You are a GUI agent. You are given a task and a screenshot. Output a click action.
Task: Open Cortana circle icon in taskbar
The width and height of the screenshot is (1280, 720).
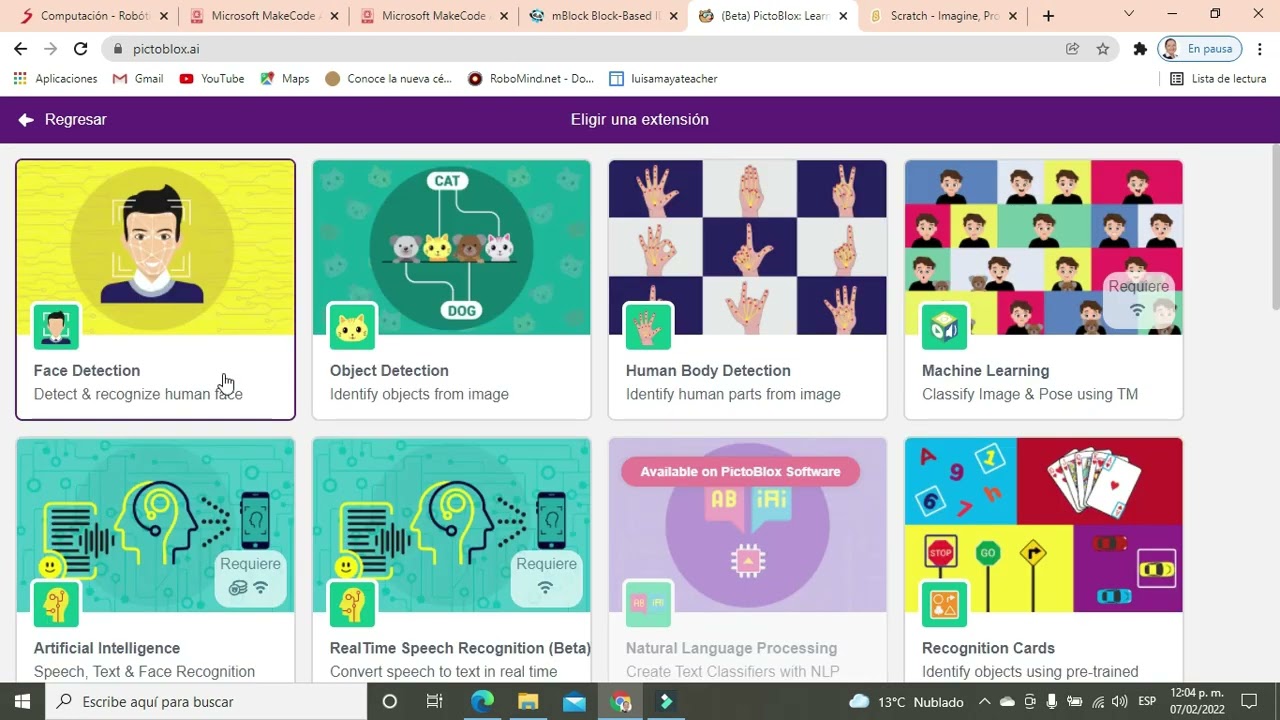(390, 701)
